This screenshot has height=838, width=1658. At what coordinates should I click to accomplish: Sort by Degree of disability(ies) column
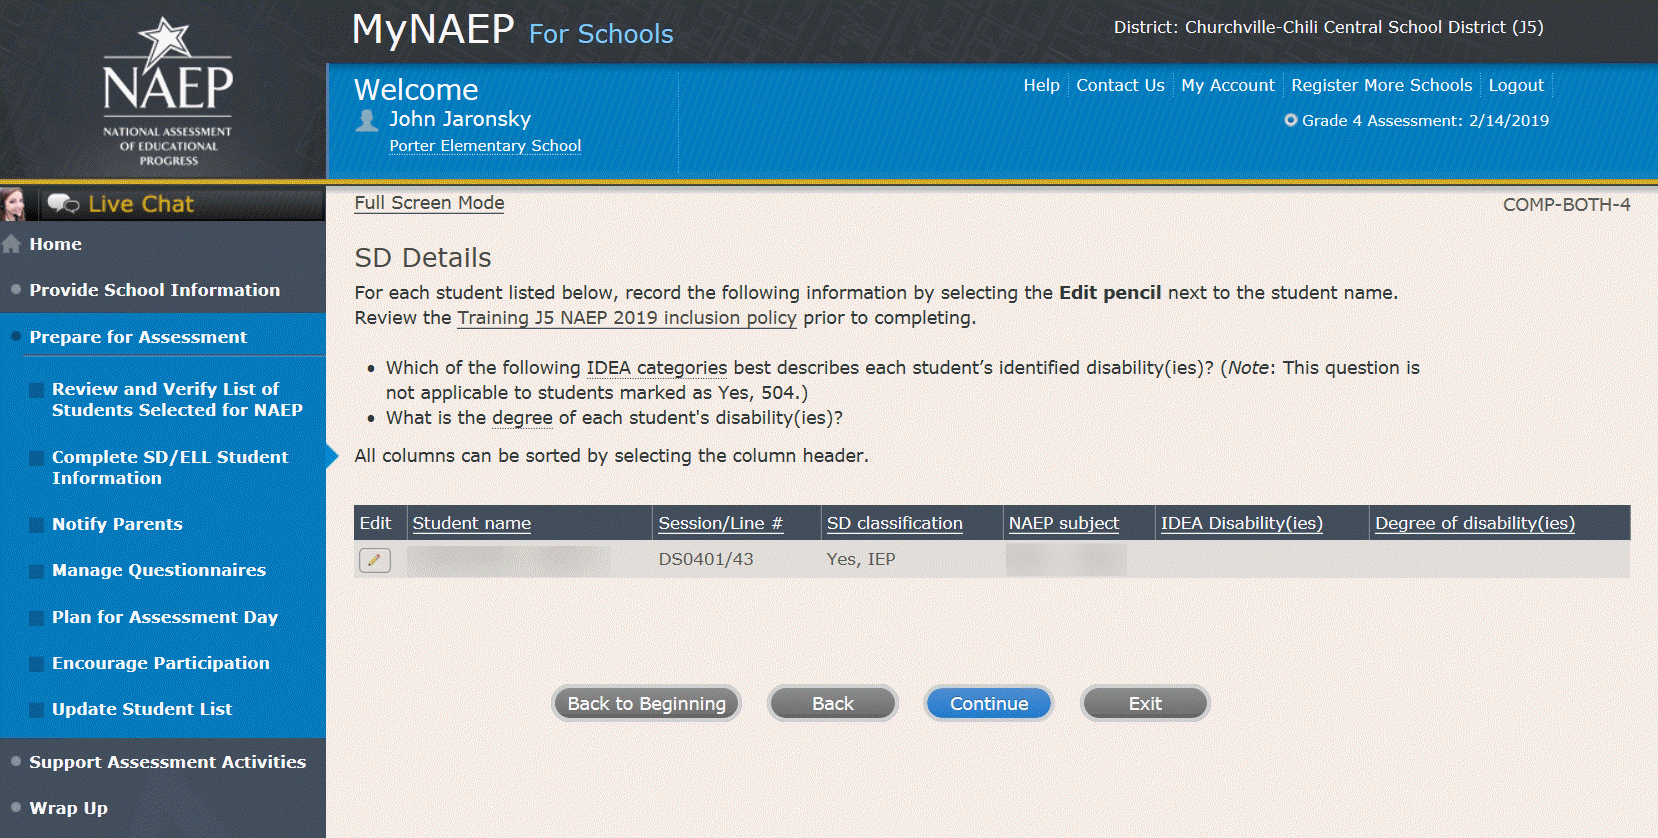point(1474,523)
